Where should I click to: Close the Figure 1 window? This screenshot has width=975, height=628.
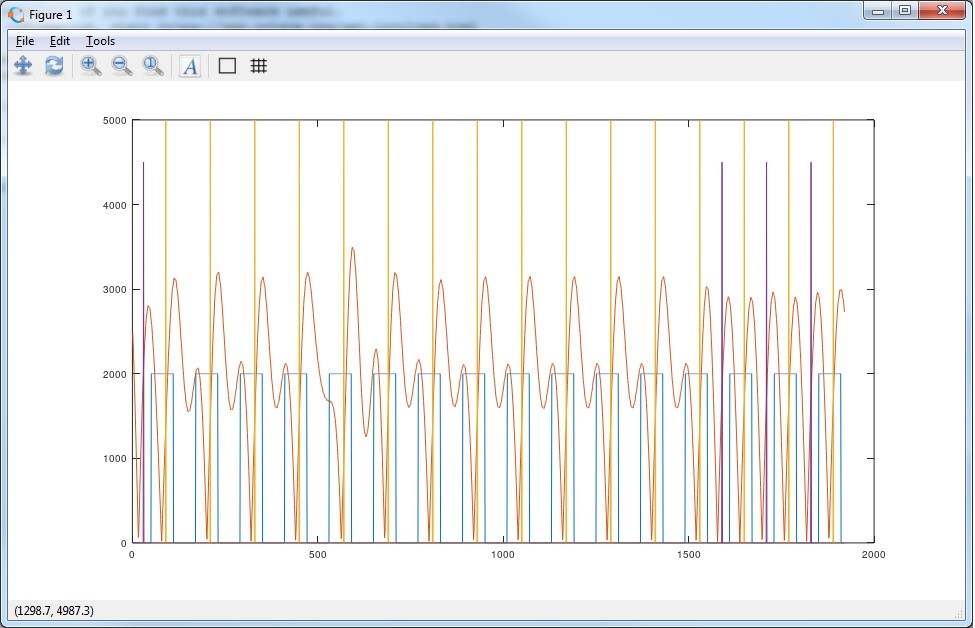pos(940,11)
